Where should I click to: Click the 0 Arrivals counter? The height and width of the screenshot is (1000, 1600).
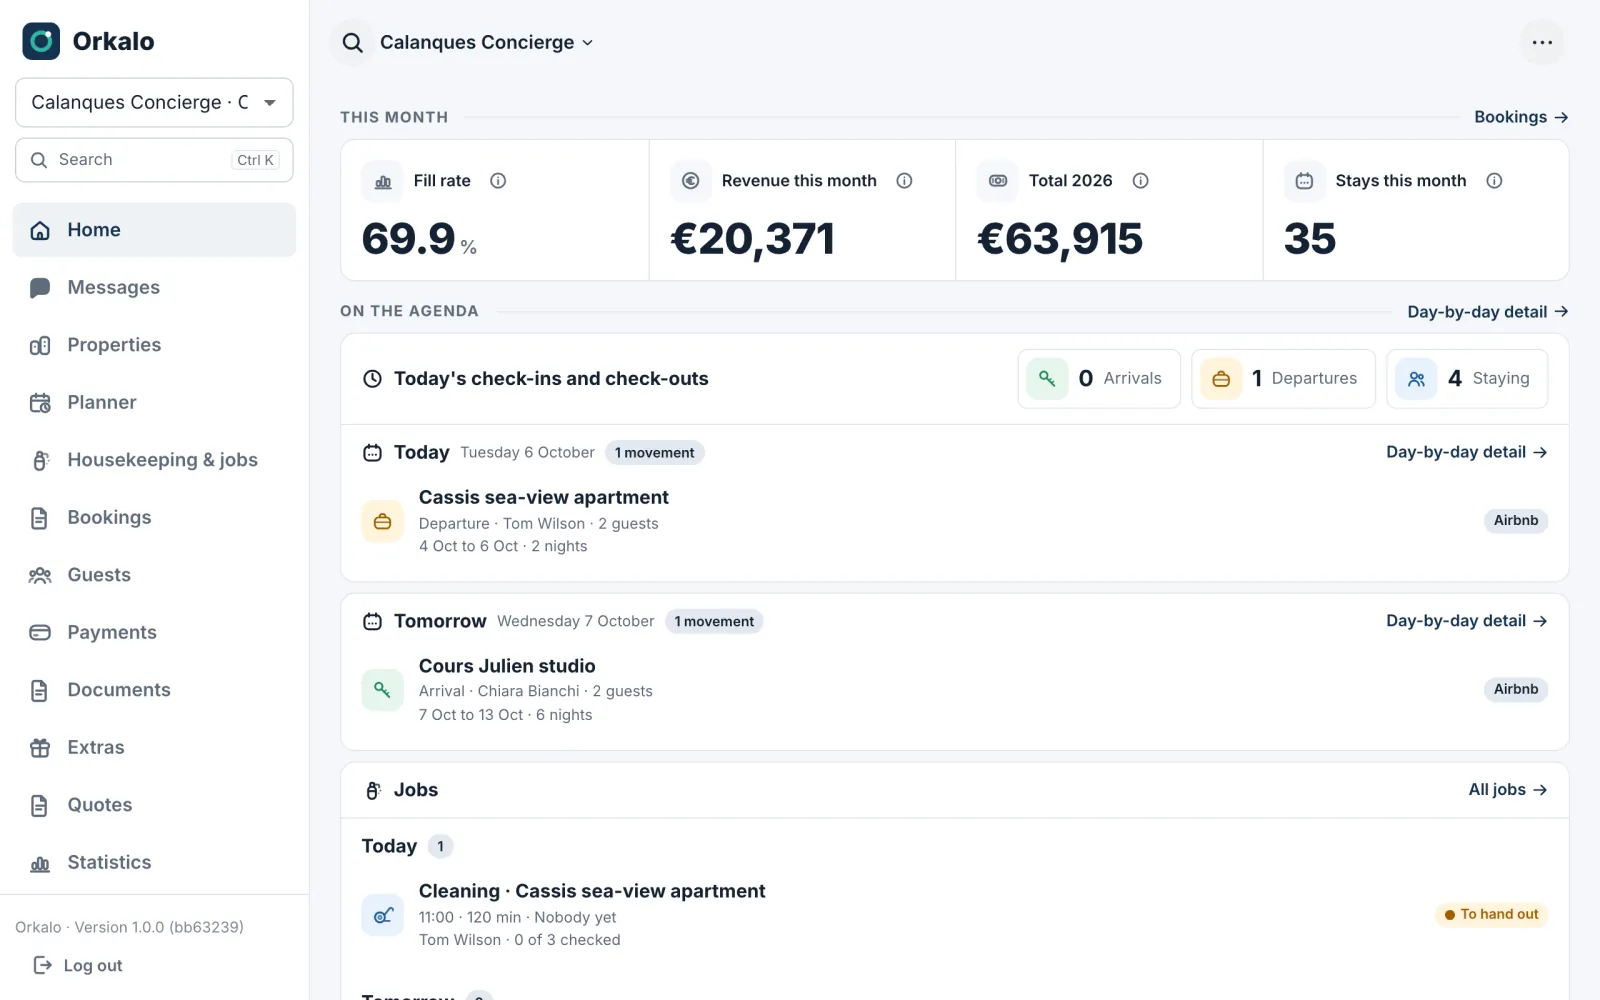[x=1099, y=379]
